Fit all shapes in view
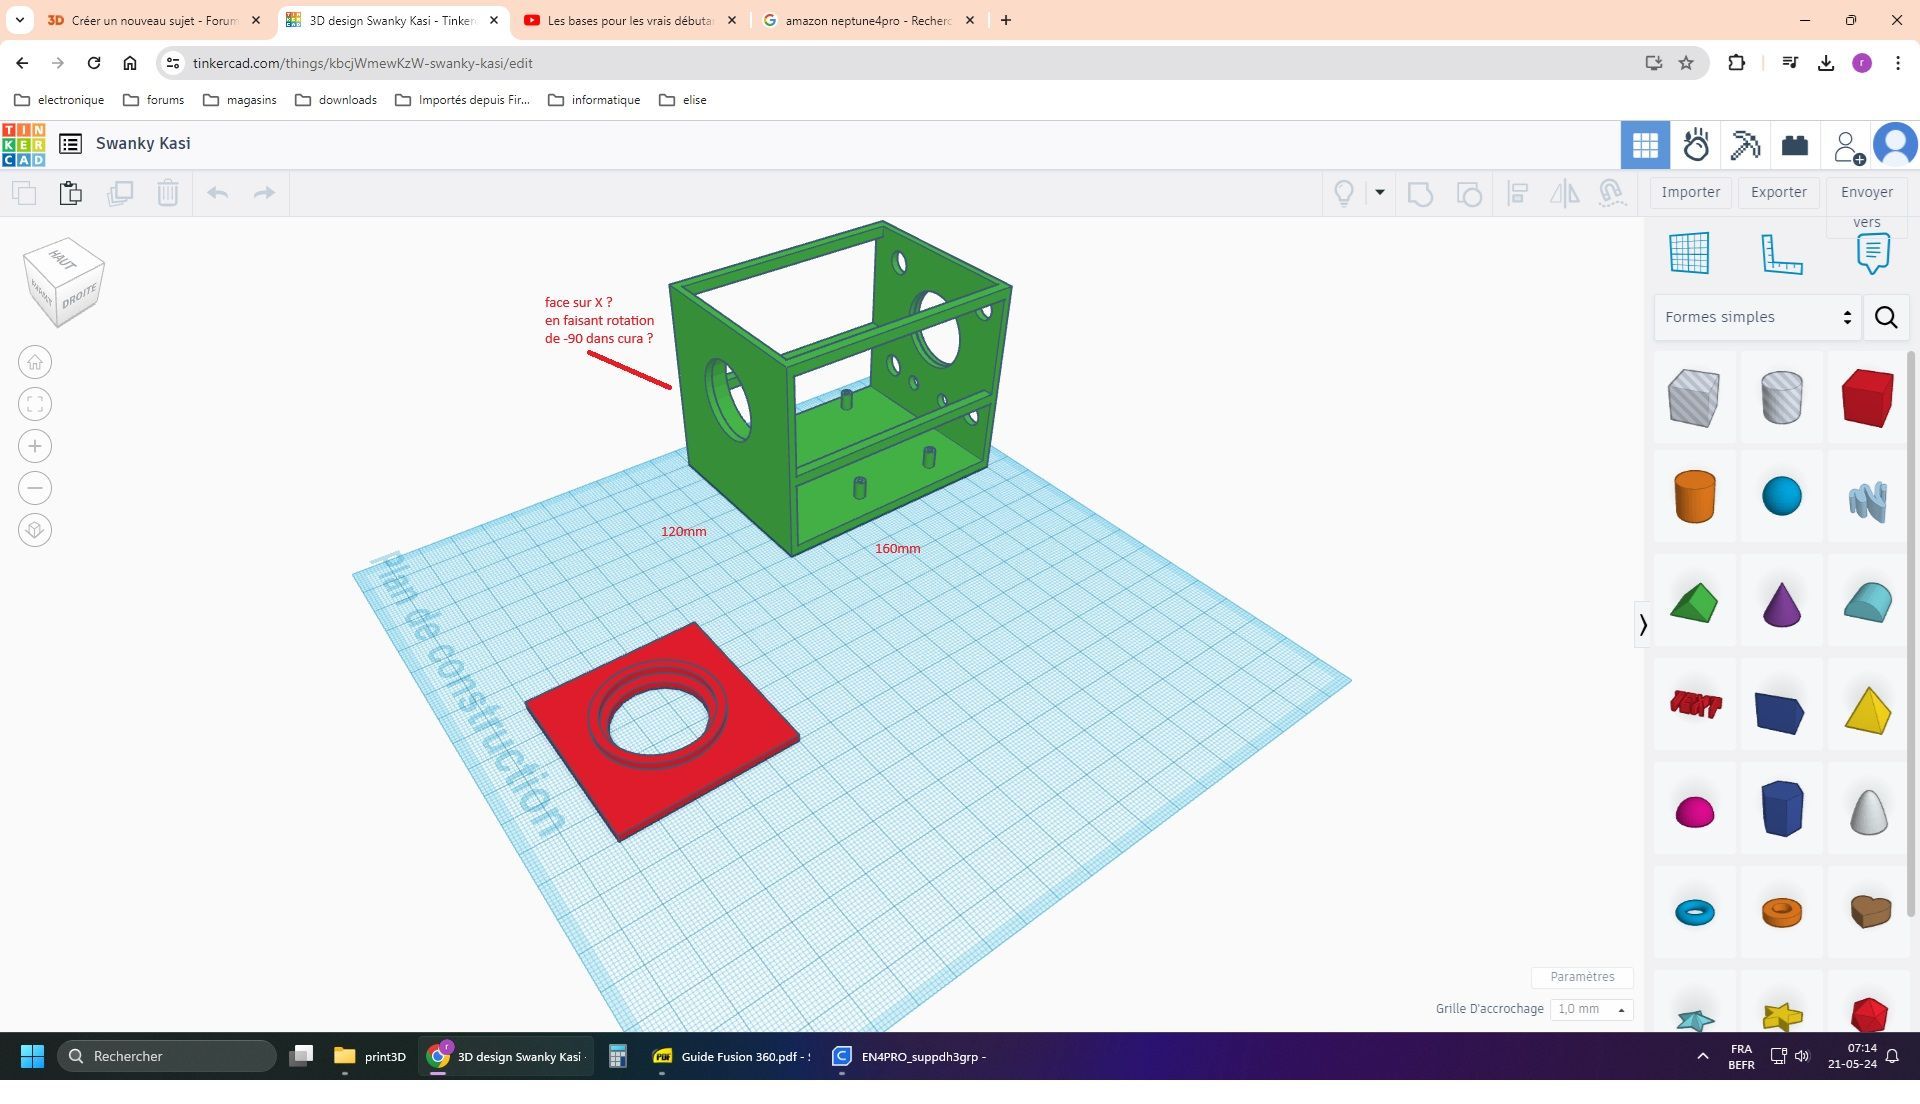The height and width of the screenshot is (1104, 1920). point(35,404)
